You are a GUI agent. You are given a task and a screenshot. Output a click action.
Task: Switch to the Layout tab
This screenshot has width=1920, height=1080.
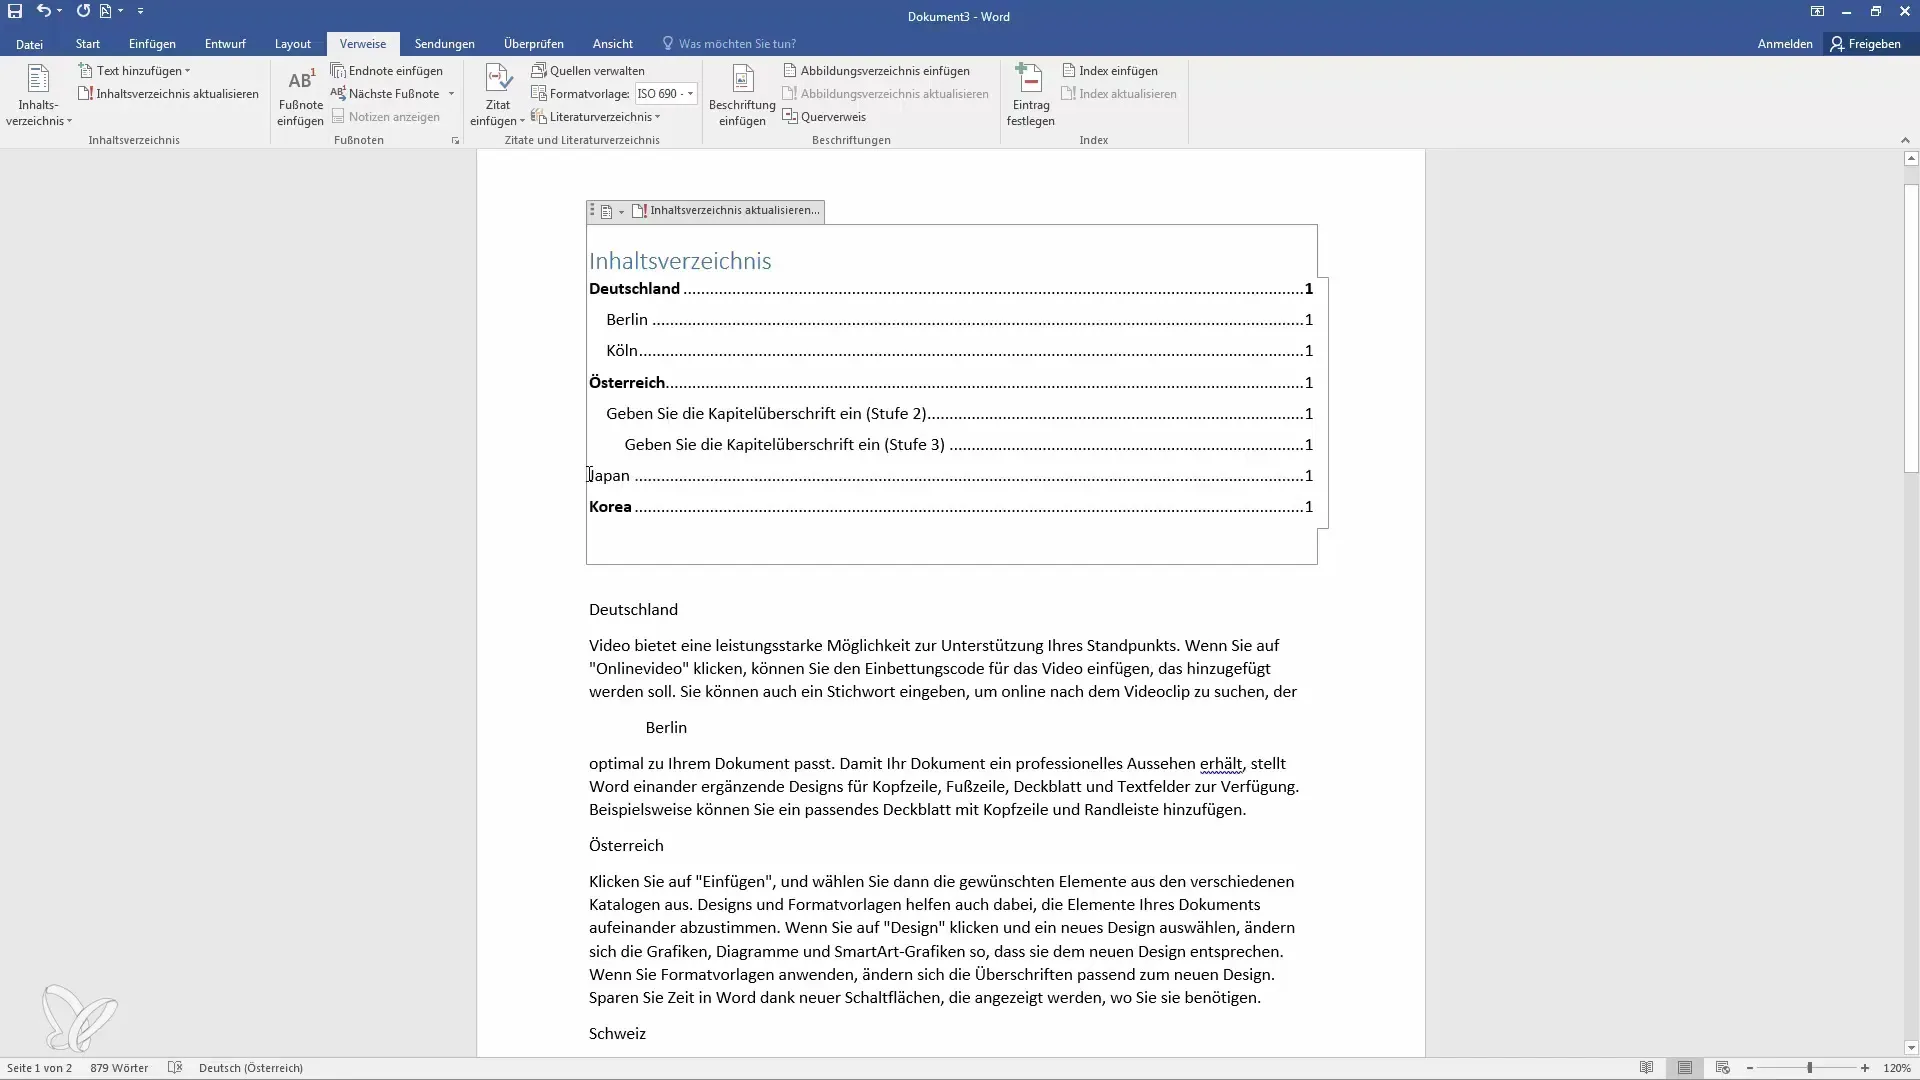[x=293, y=44]
